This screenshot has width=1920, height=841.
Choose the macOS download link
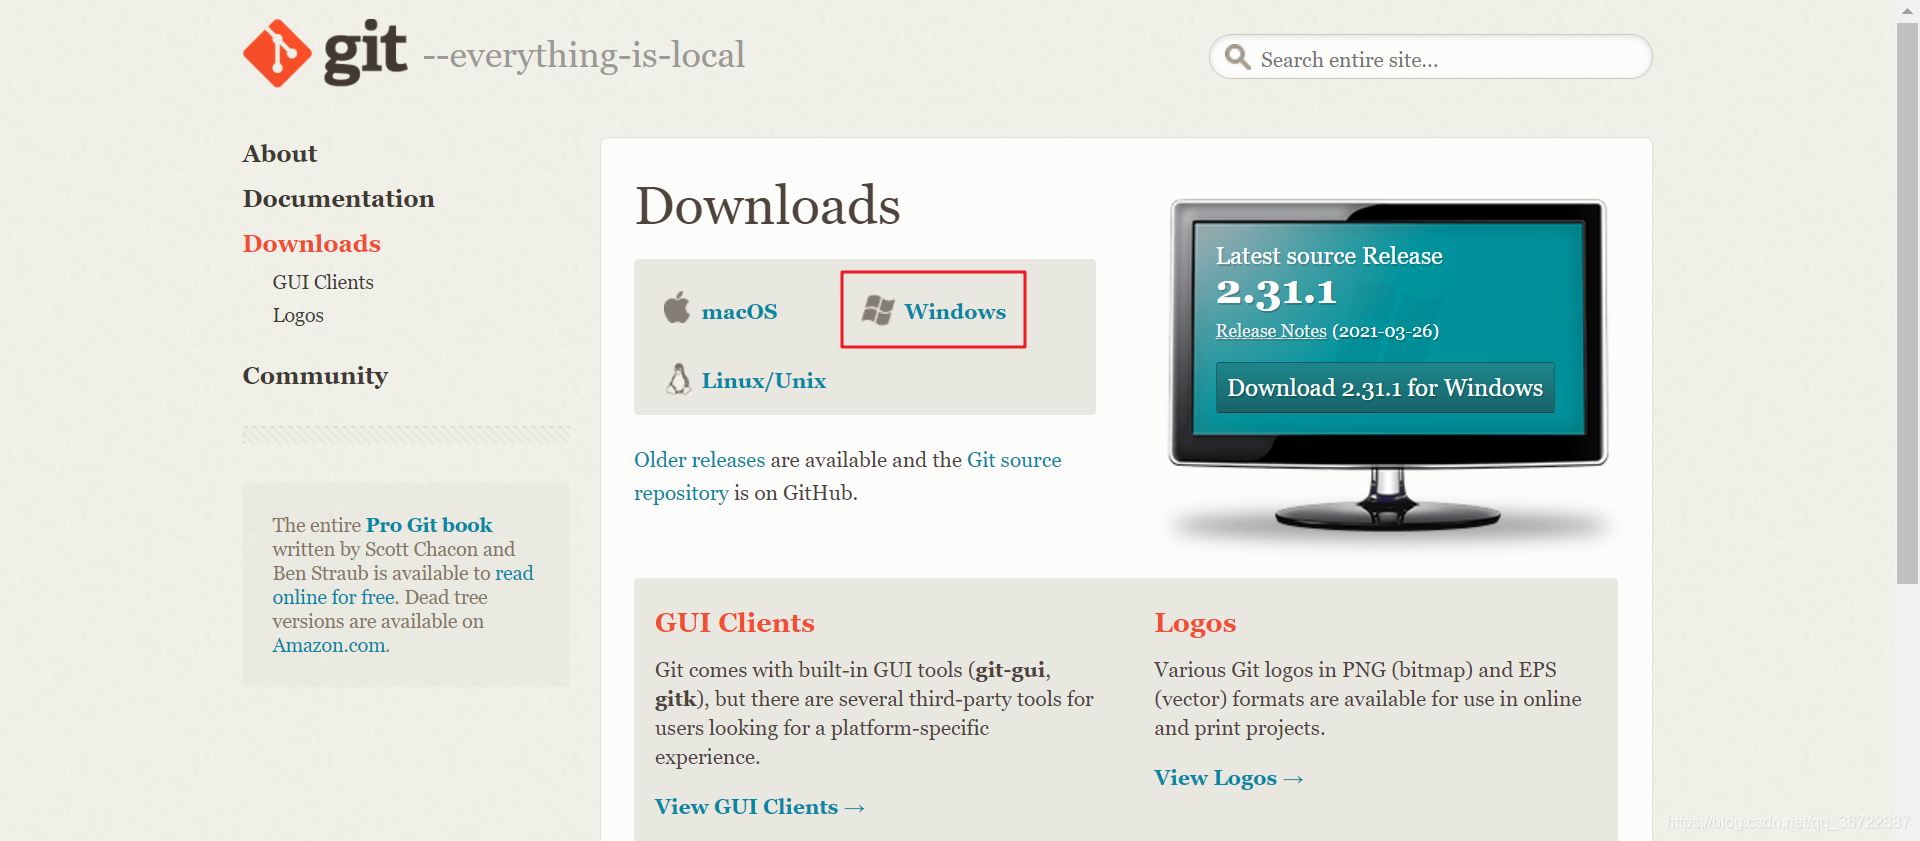[x=739, y=311]
